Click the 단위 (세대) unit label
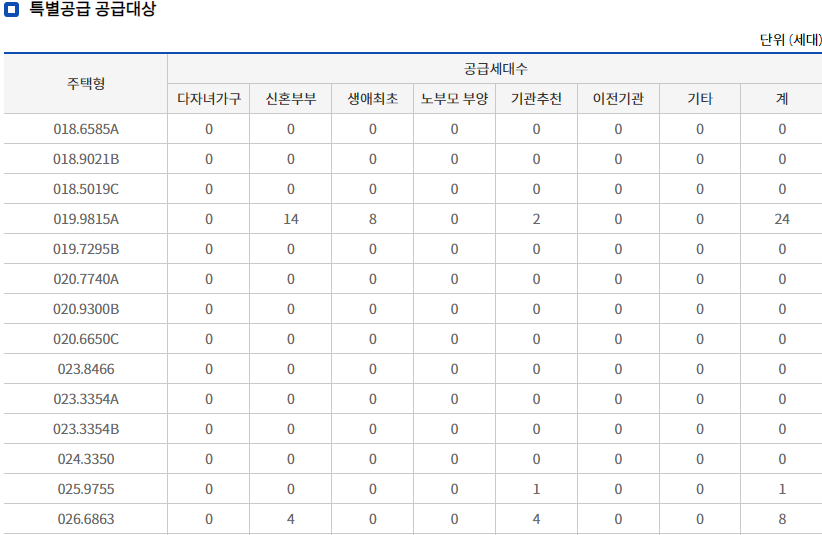The width and height of the screenshot is (822, 535). [791, 40]
